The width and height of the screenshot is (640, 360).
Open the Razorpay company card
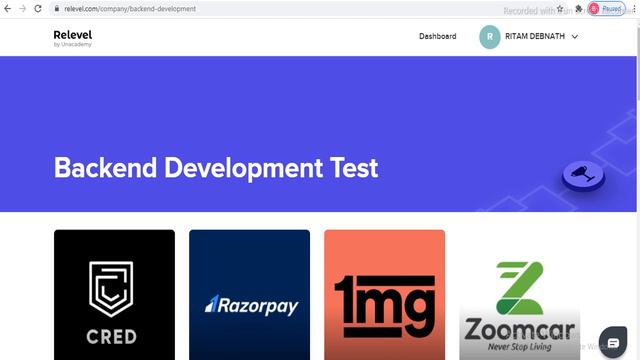(249, 295)
